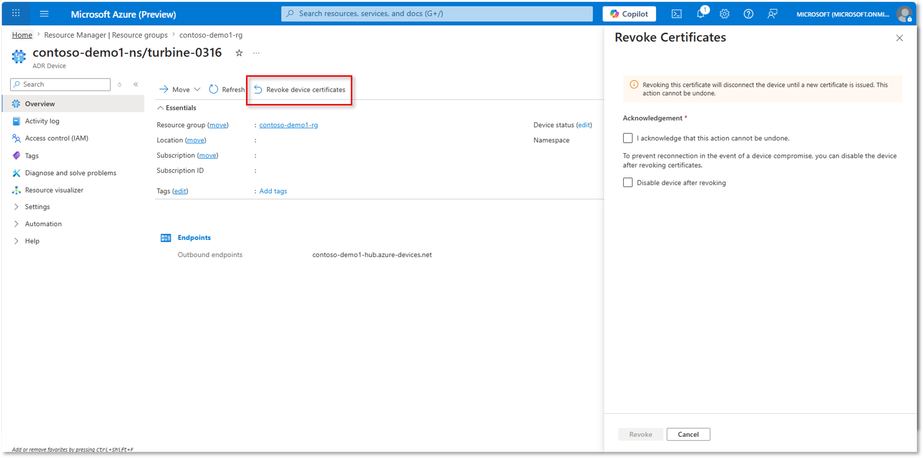
Task: Click move link next to Resource group
Action: point(218,125)
